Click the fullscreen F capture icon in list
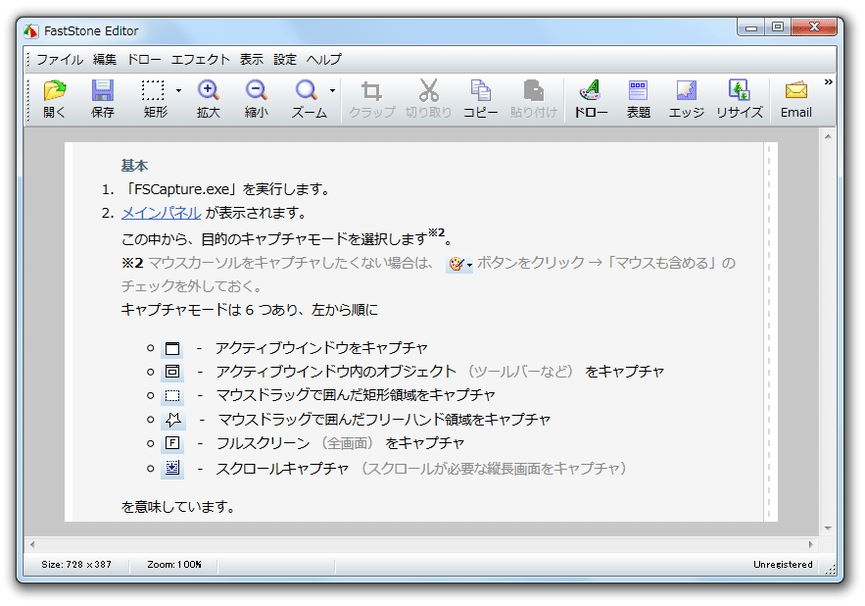The height and width of the screenshot is (606, 865). pyautogui.click(x=172, y=443)
